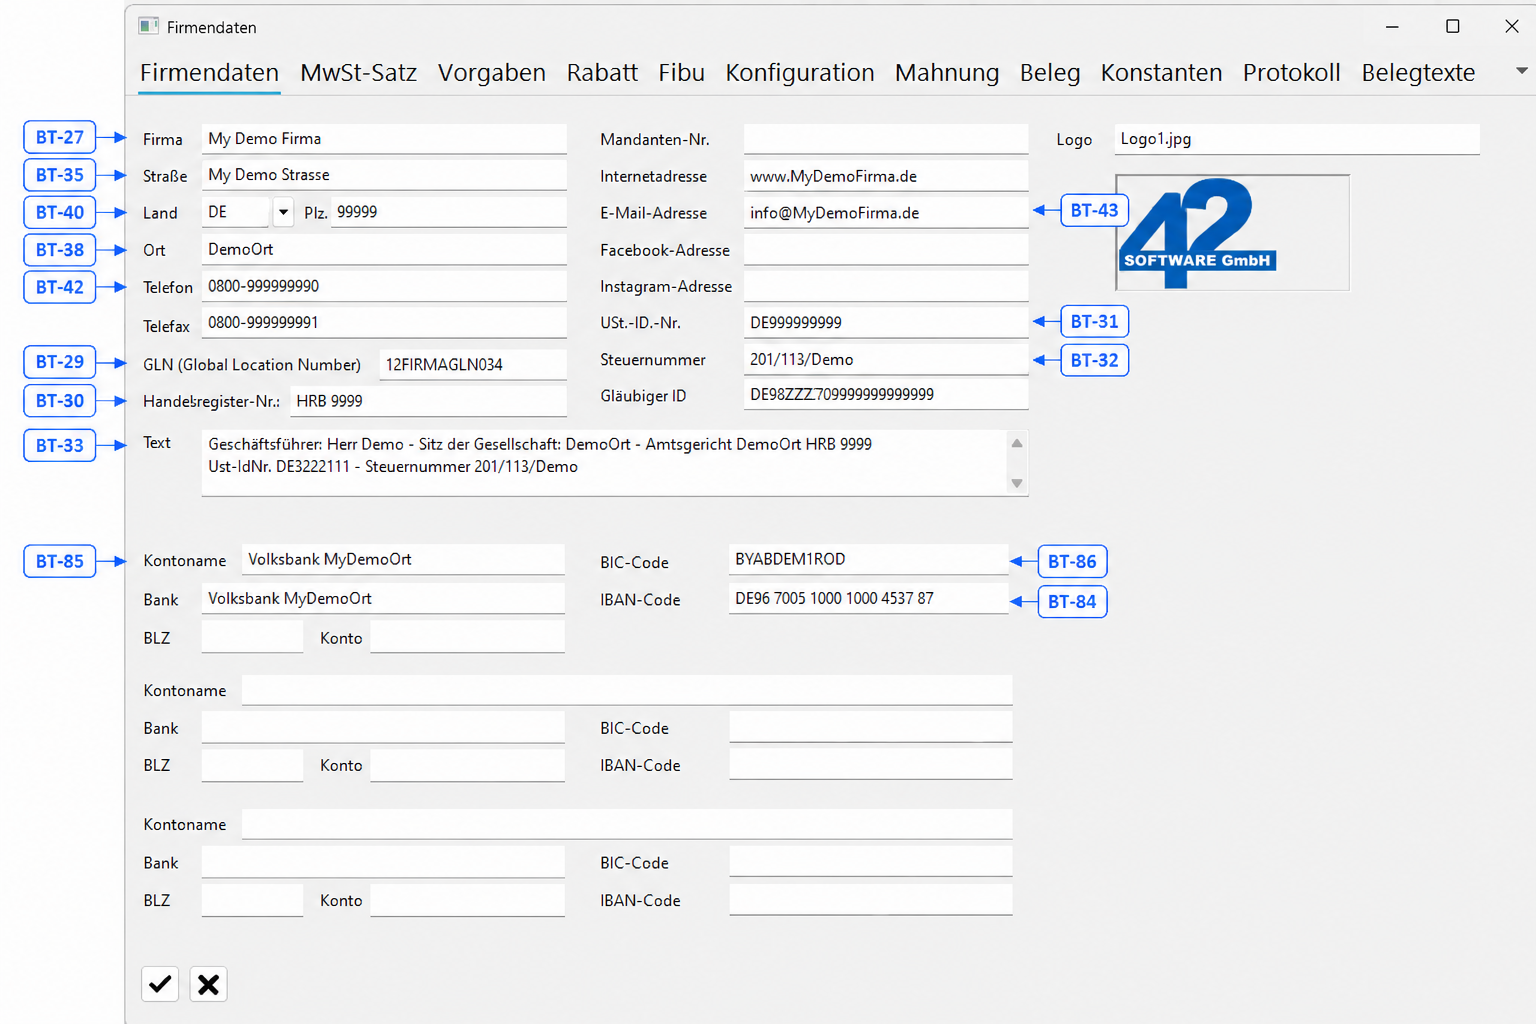1536x1024 pixels.
Task: Edit the Telefax number field
Action: coord(384,322)
